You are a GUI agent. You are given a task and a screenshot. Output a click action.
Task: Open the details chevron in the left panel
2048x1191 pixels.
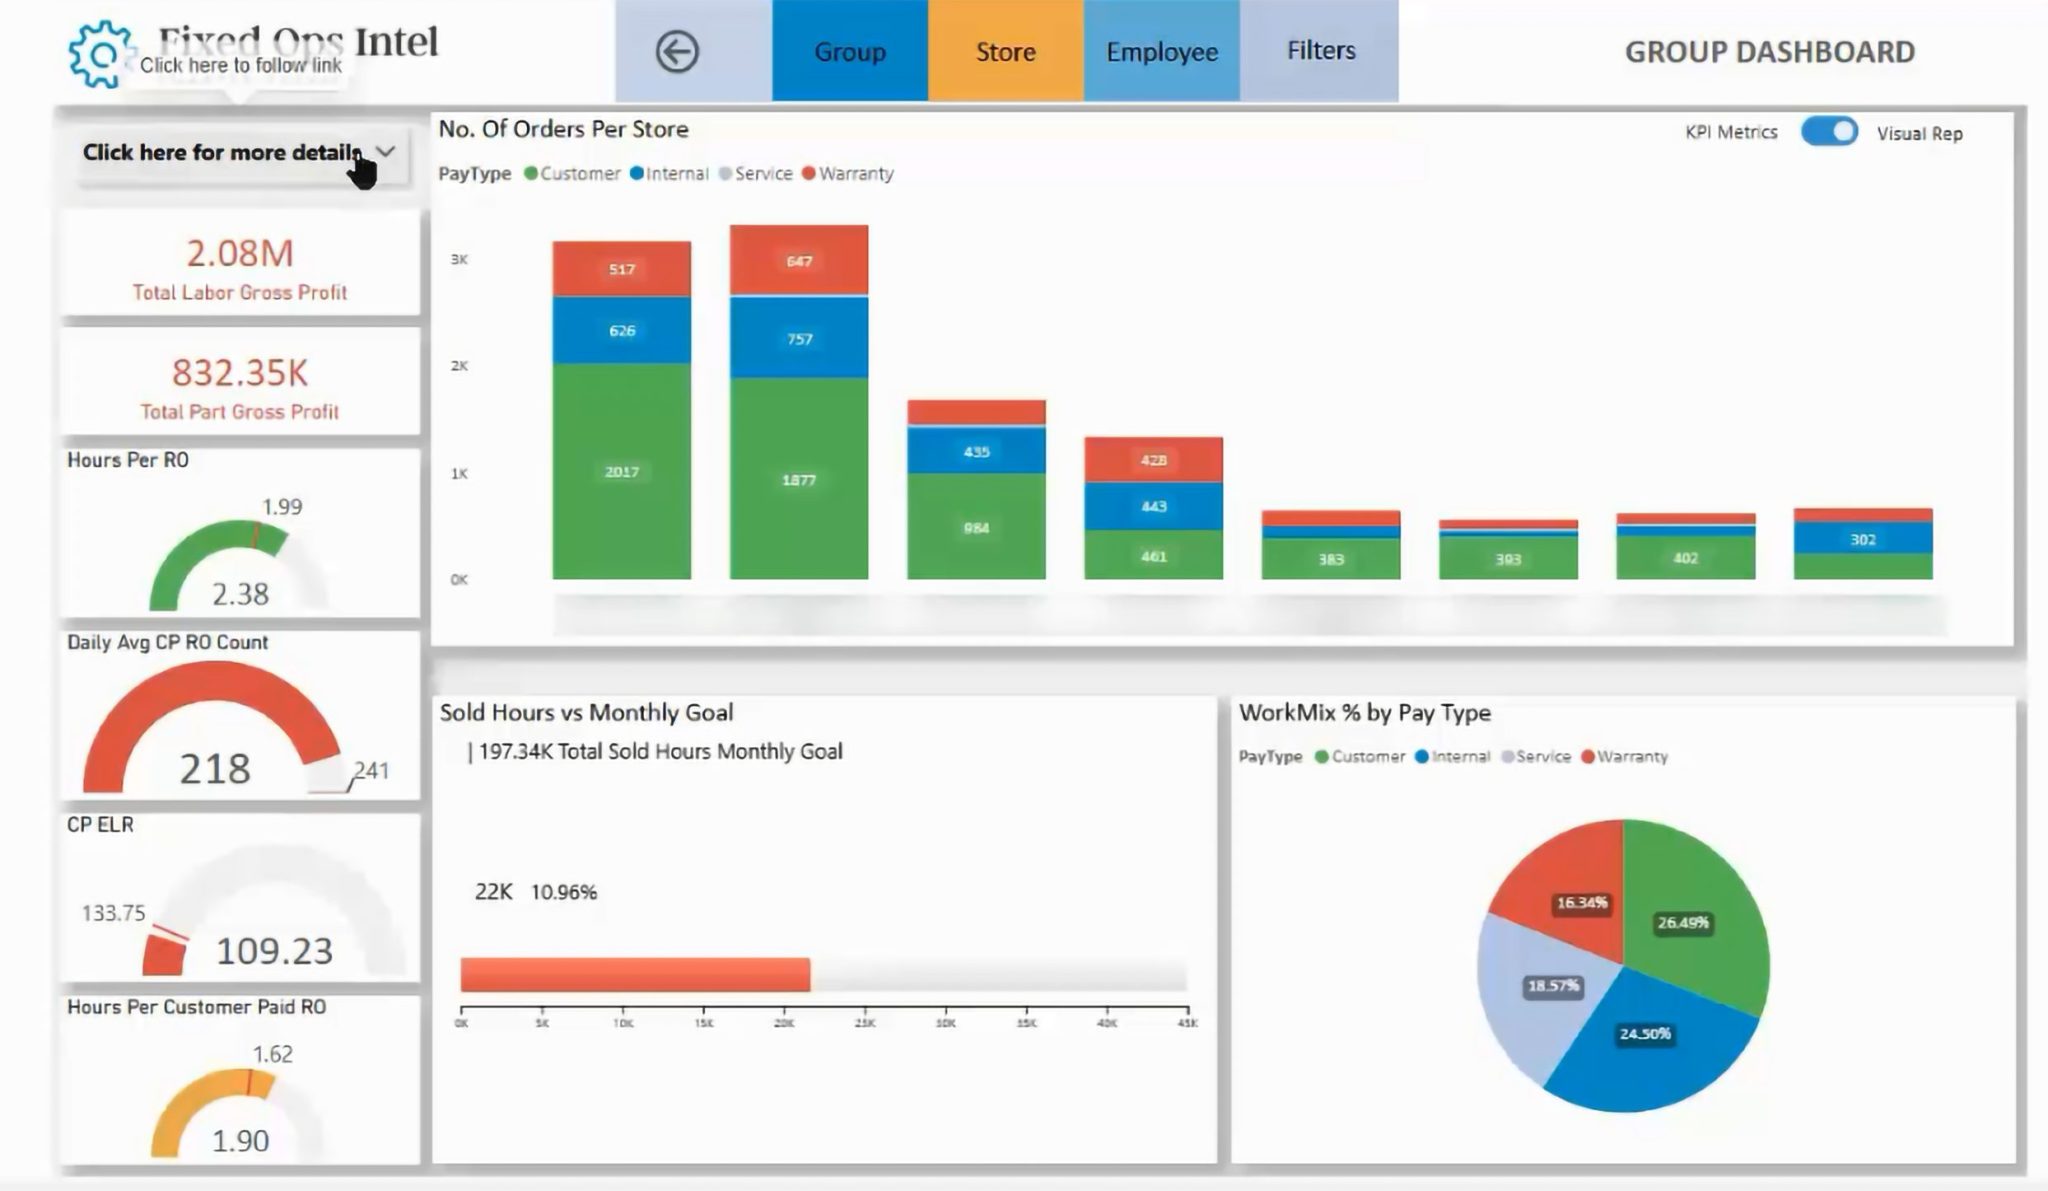click(x=385, y=152)
